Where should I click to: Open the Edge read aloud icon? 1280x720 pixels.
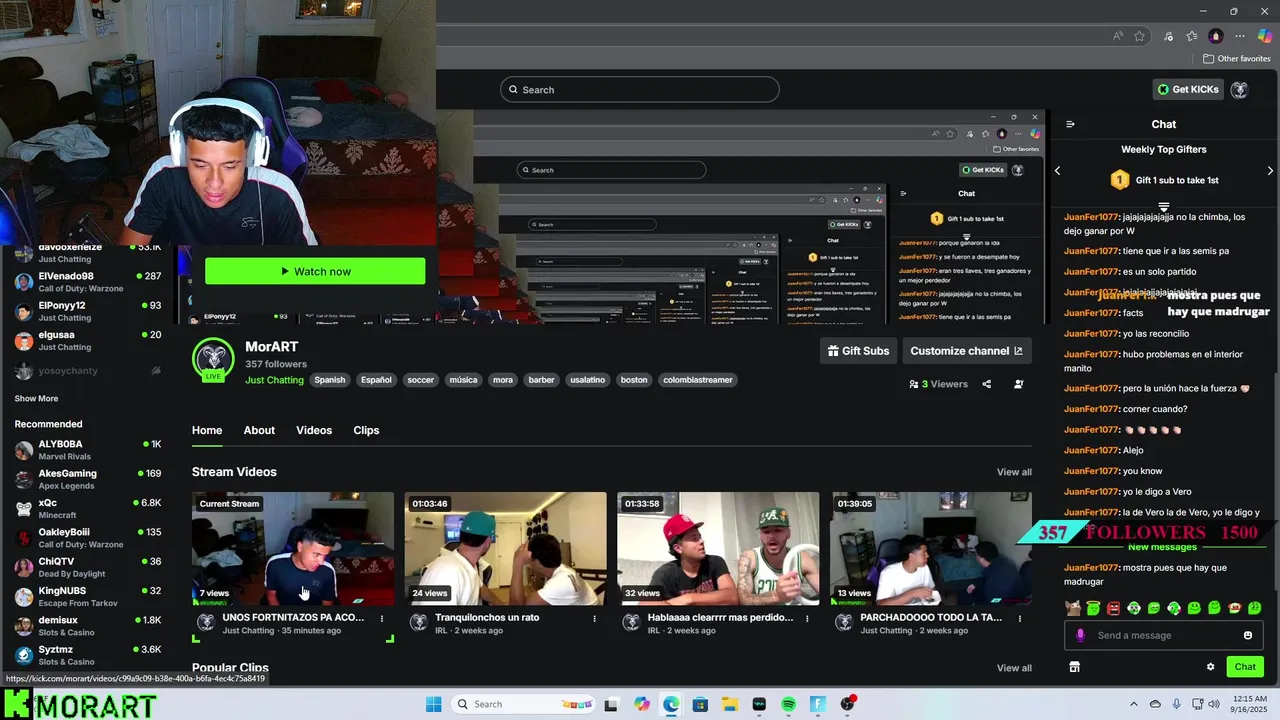[1117, 36]
